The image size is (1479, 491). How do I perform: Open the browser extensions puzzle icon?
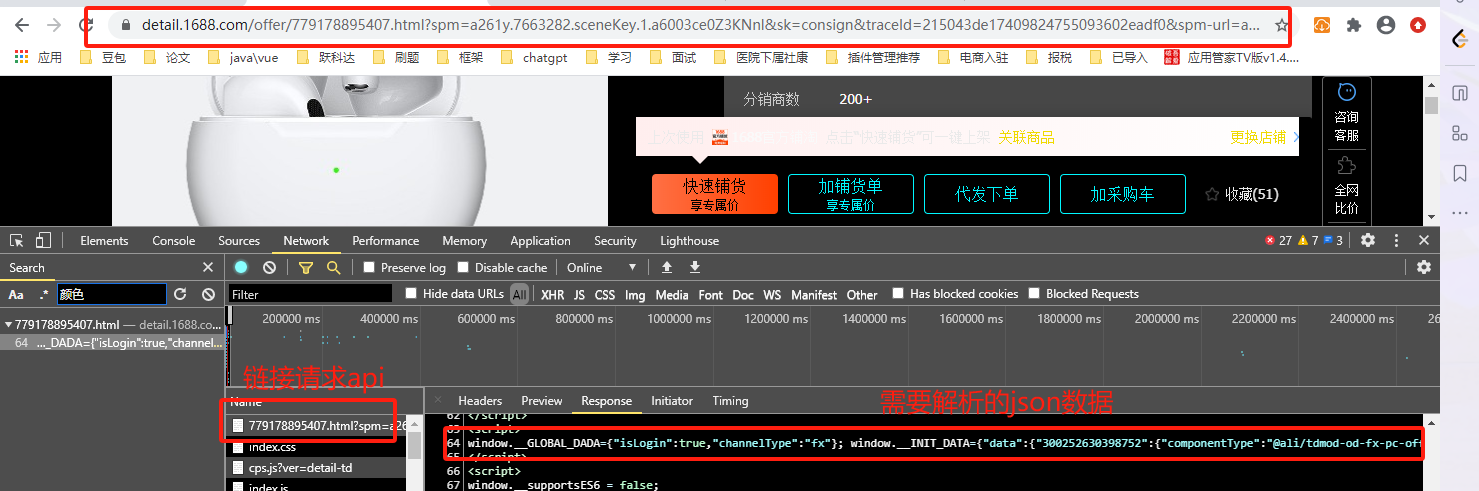tap(1354, 25)
